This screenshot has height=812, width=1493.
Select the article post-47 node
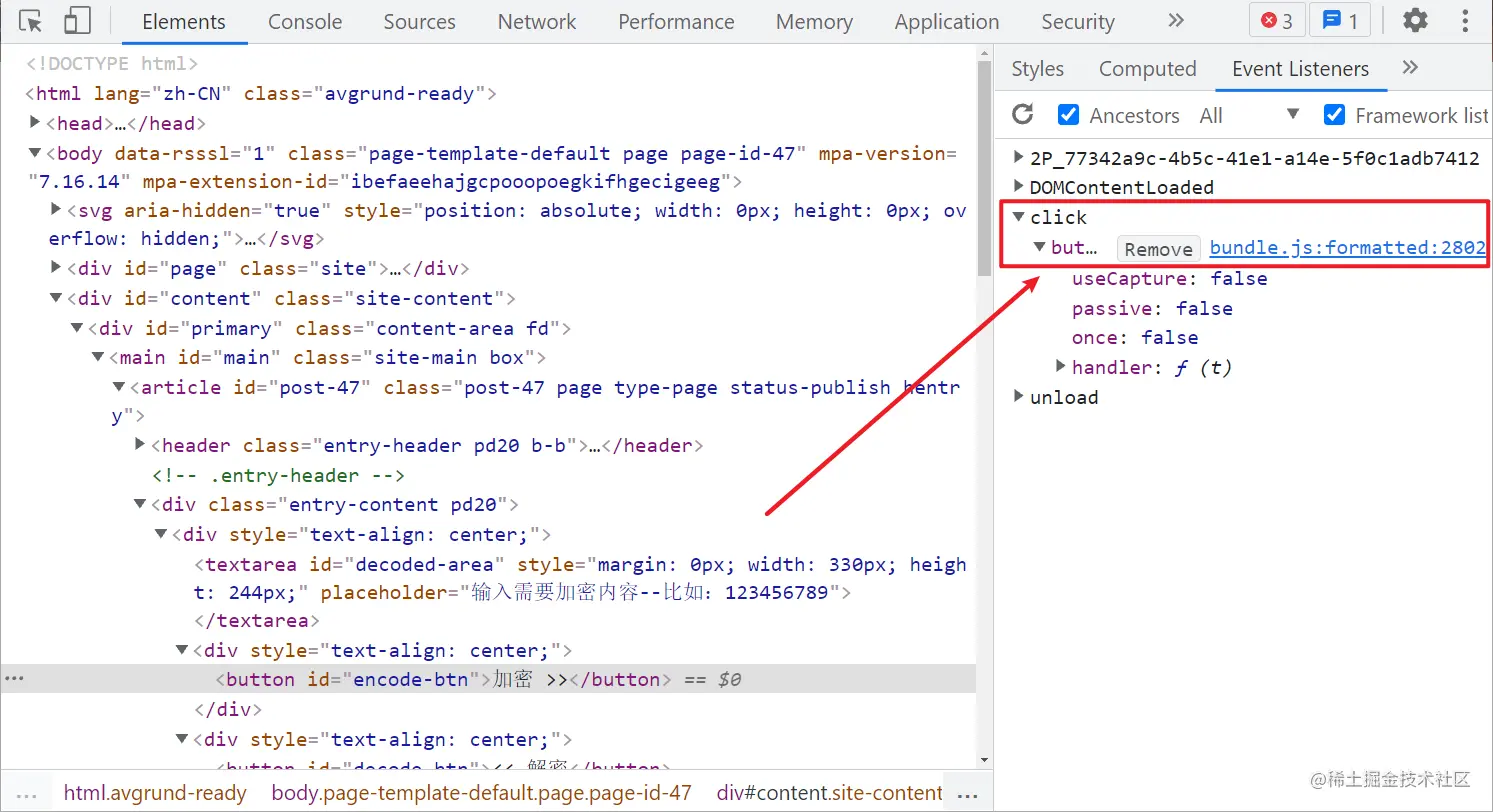tap(536, 401)
